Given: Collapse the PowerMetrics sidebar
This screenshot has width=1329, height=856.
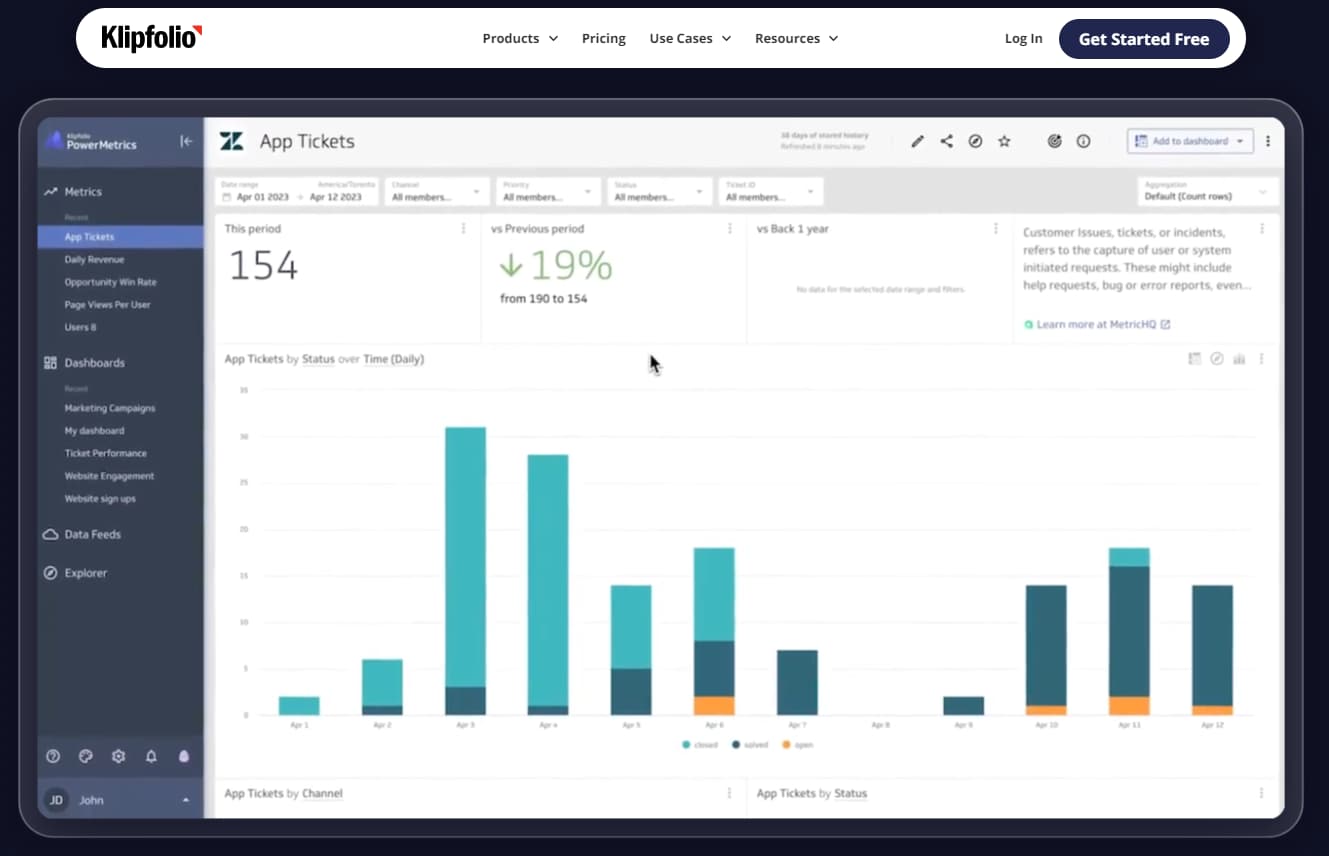Looking at the screenshot, I should (186, 142).
